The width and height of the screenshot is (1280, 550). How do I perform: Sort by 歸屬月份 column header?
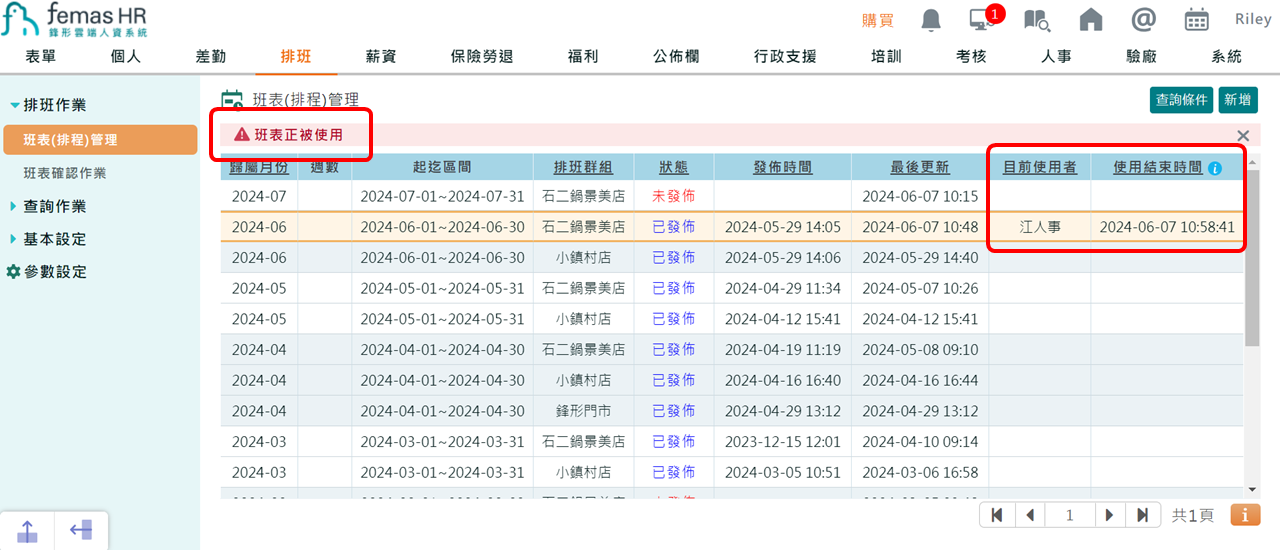point(259,168)
